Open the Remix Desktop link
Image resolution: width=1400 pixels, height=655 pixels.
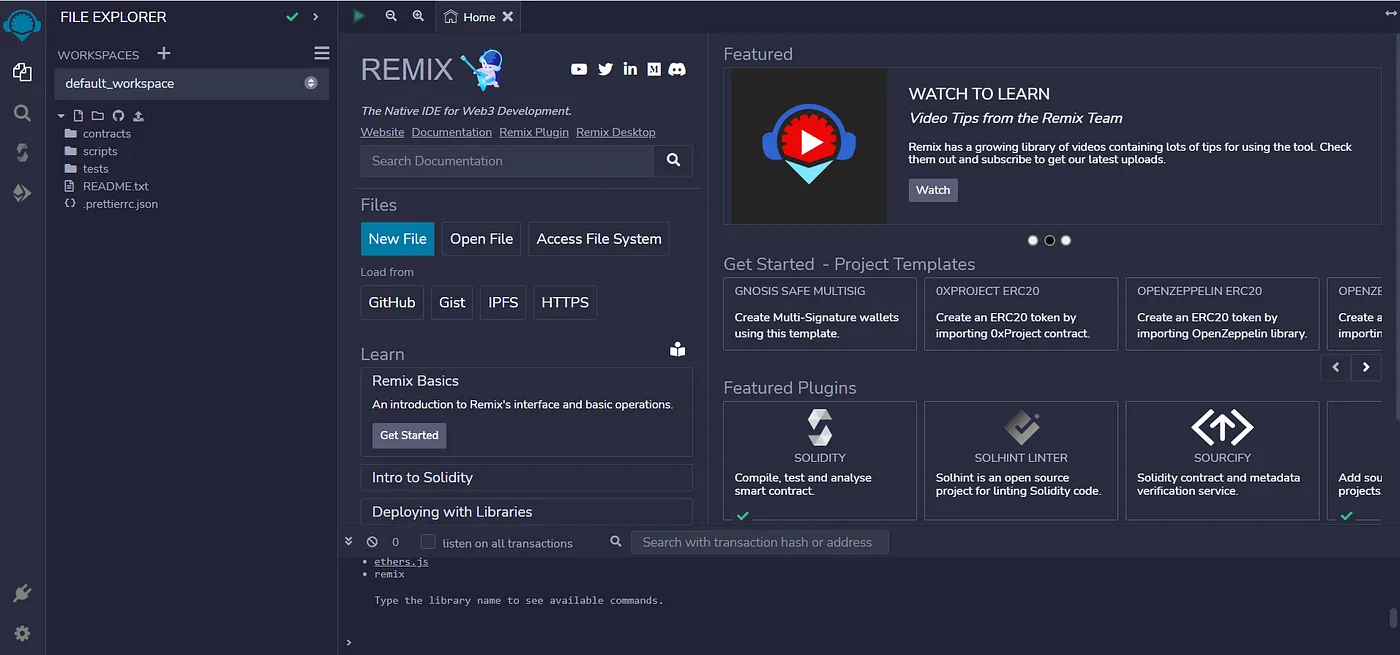pos(616,132)
